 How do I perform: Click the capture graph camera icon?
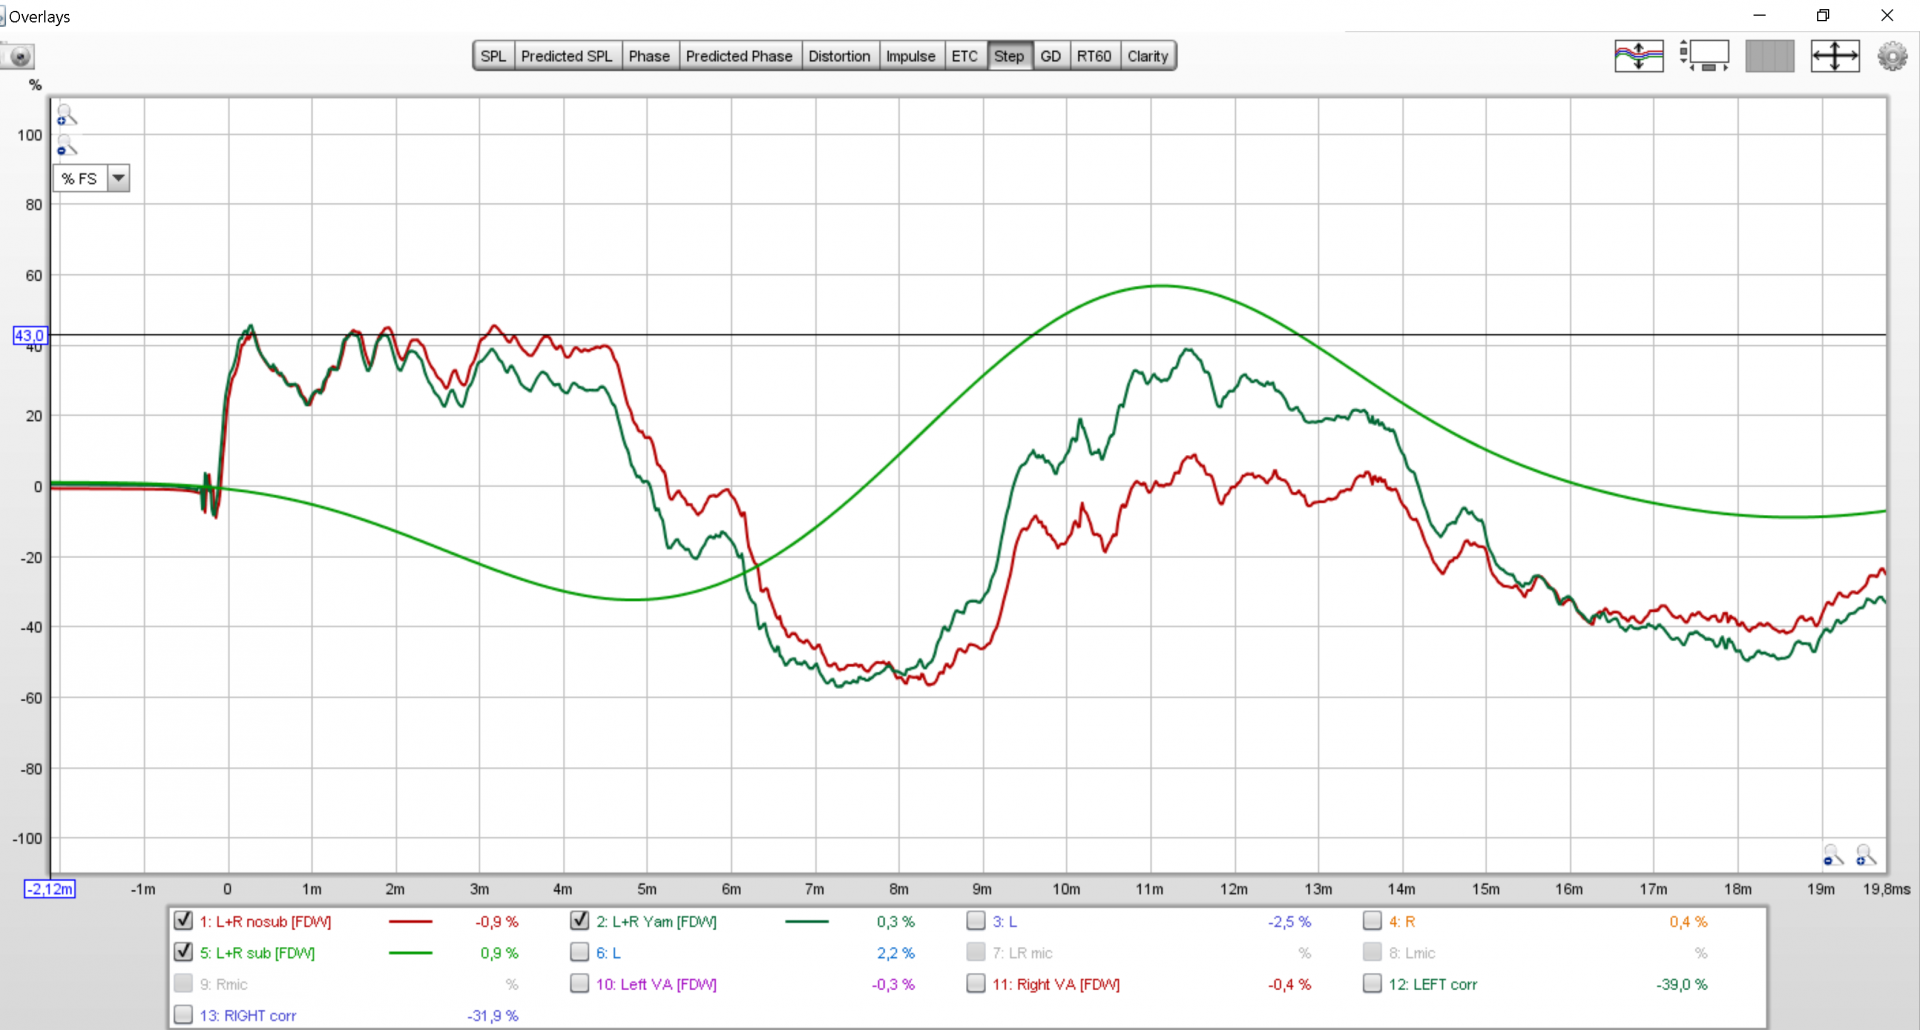tap(18, 57)
